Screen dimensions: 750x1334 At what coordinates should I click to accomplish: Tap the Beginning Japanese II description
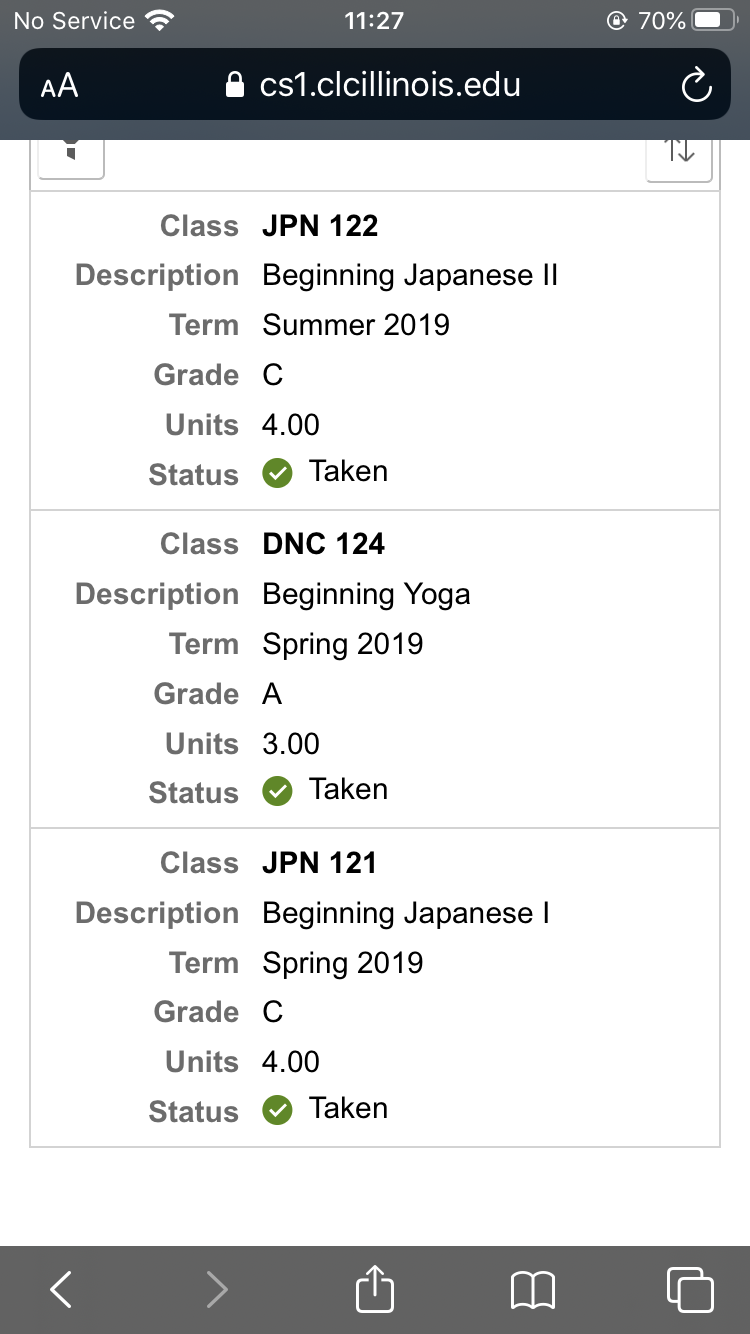(x=410, y=275)
